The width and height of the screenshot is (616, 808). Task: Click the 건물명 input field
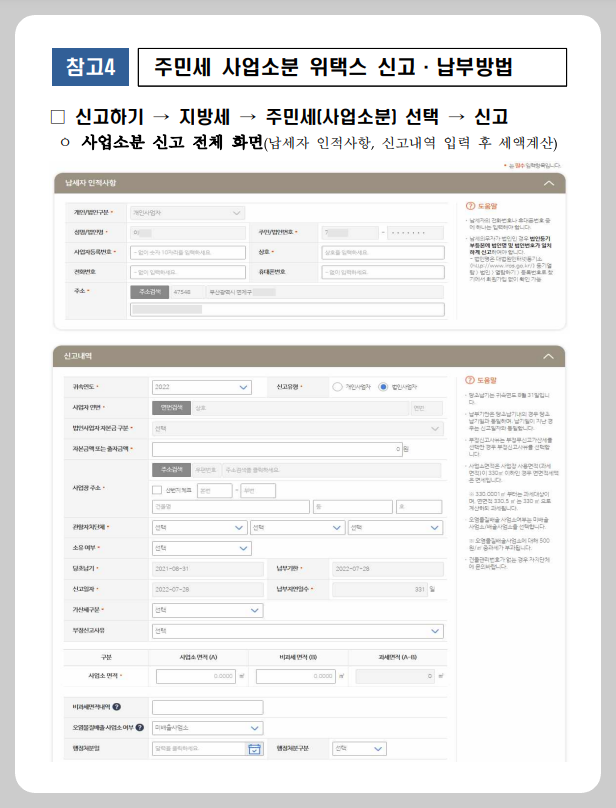(230, 507)
